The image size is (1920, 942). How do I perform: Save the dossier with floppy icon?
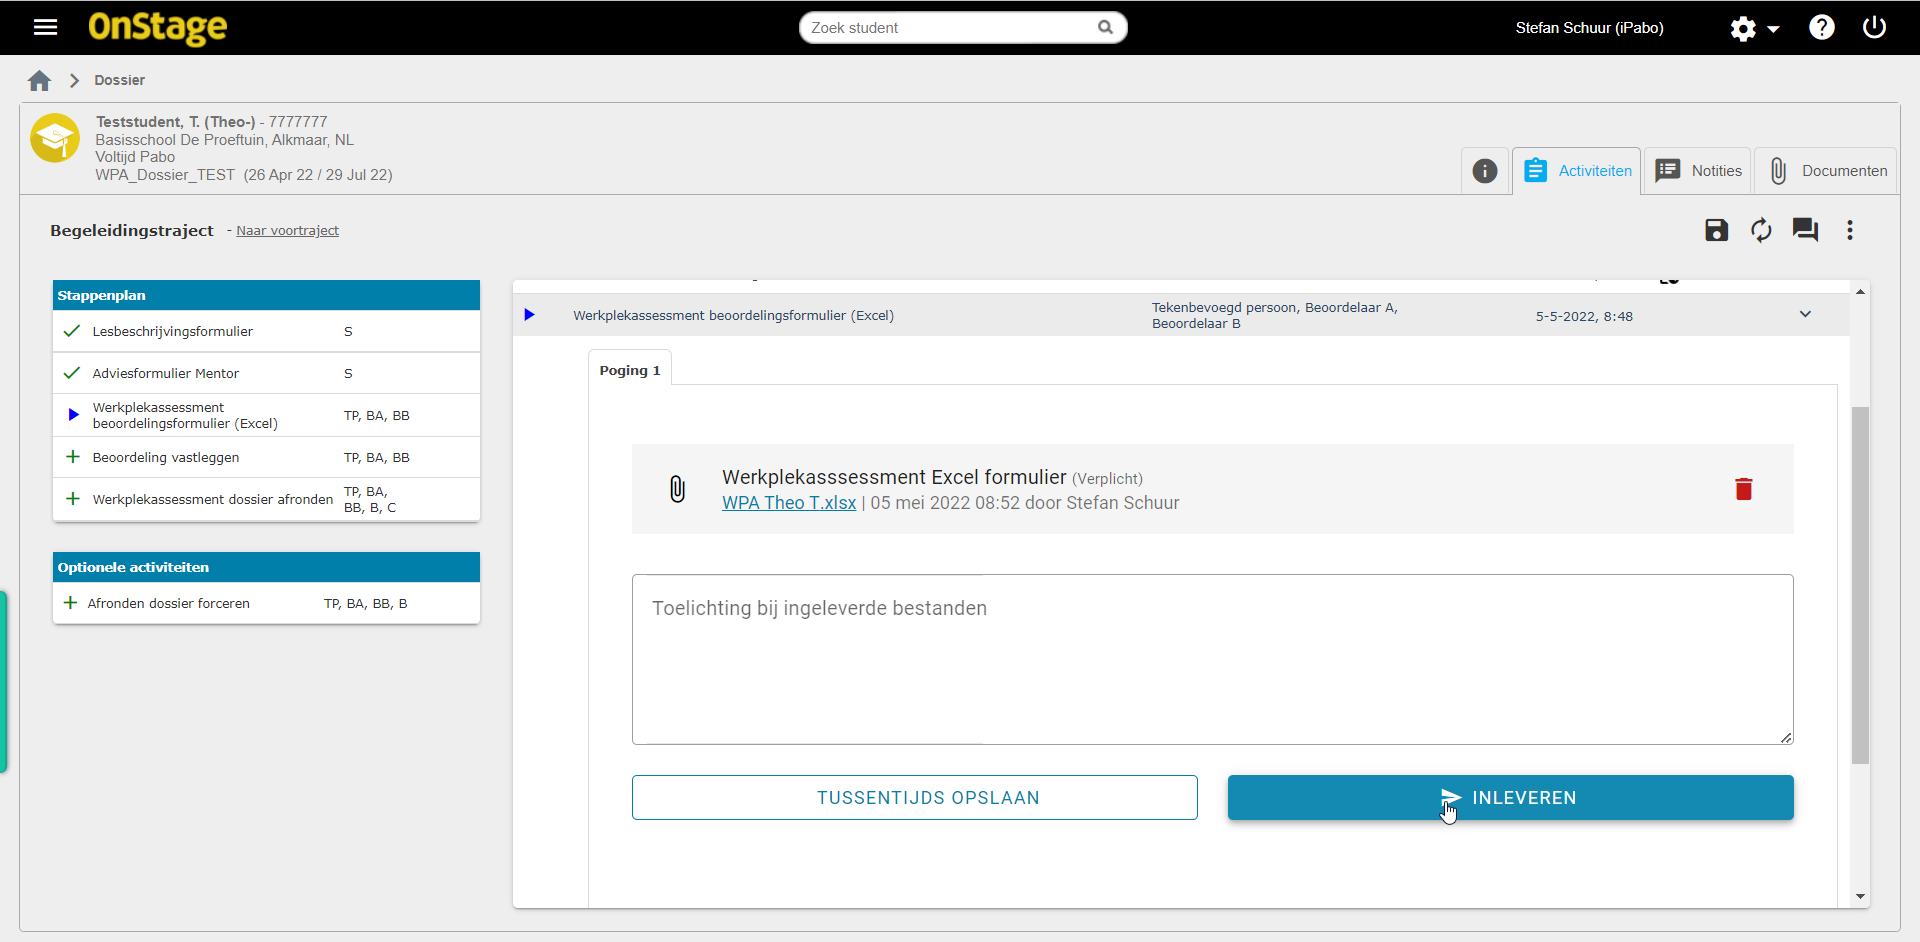pyautogui.click(x=1717, y=230)
